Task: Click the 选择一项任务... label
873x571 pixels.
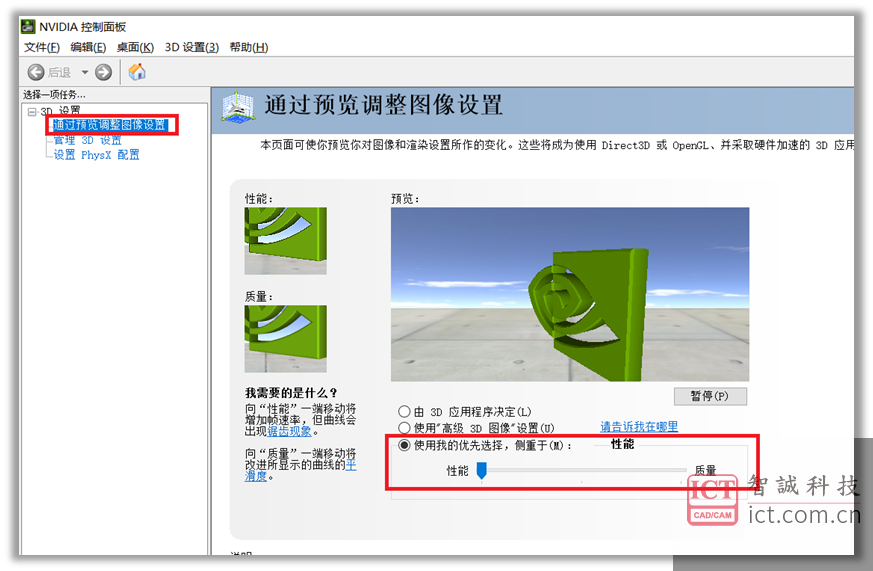Action: [54, 95]
